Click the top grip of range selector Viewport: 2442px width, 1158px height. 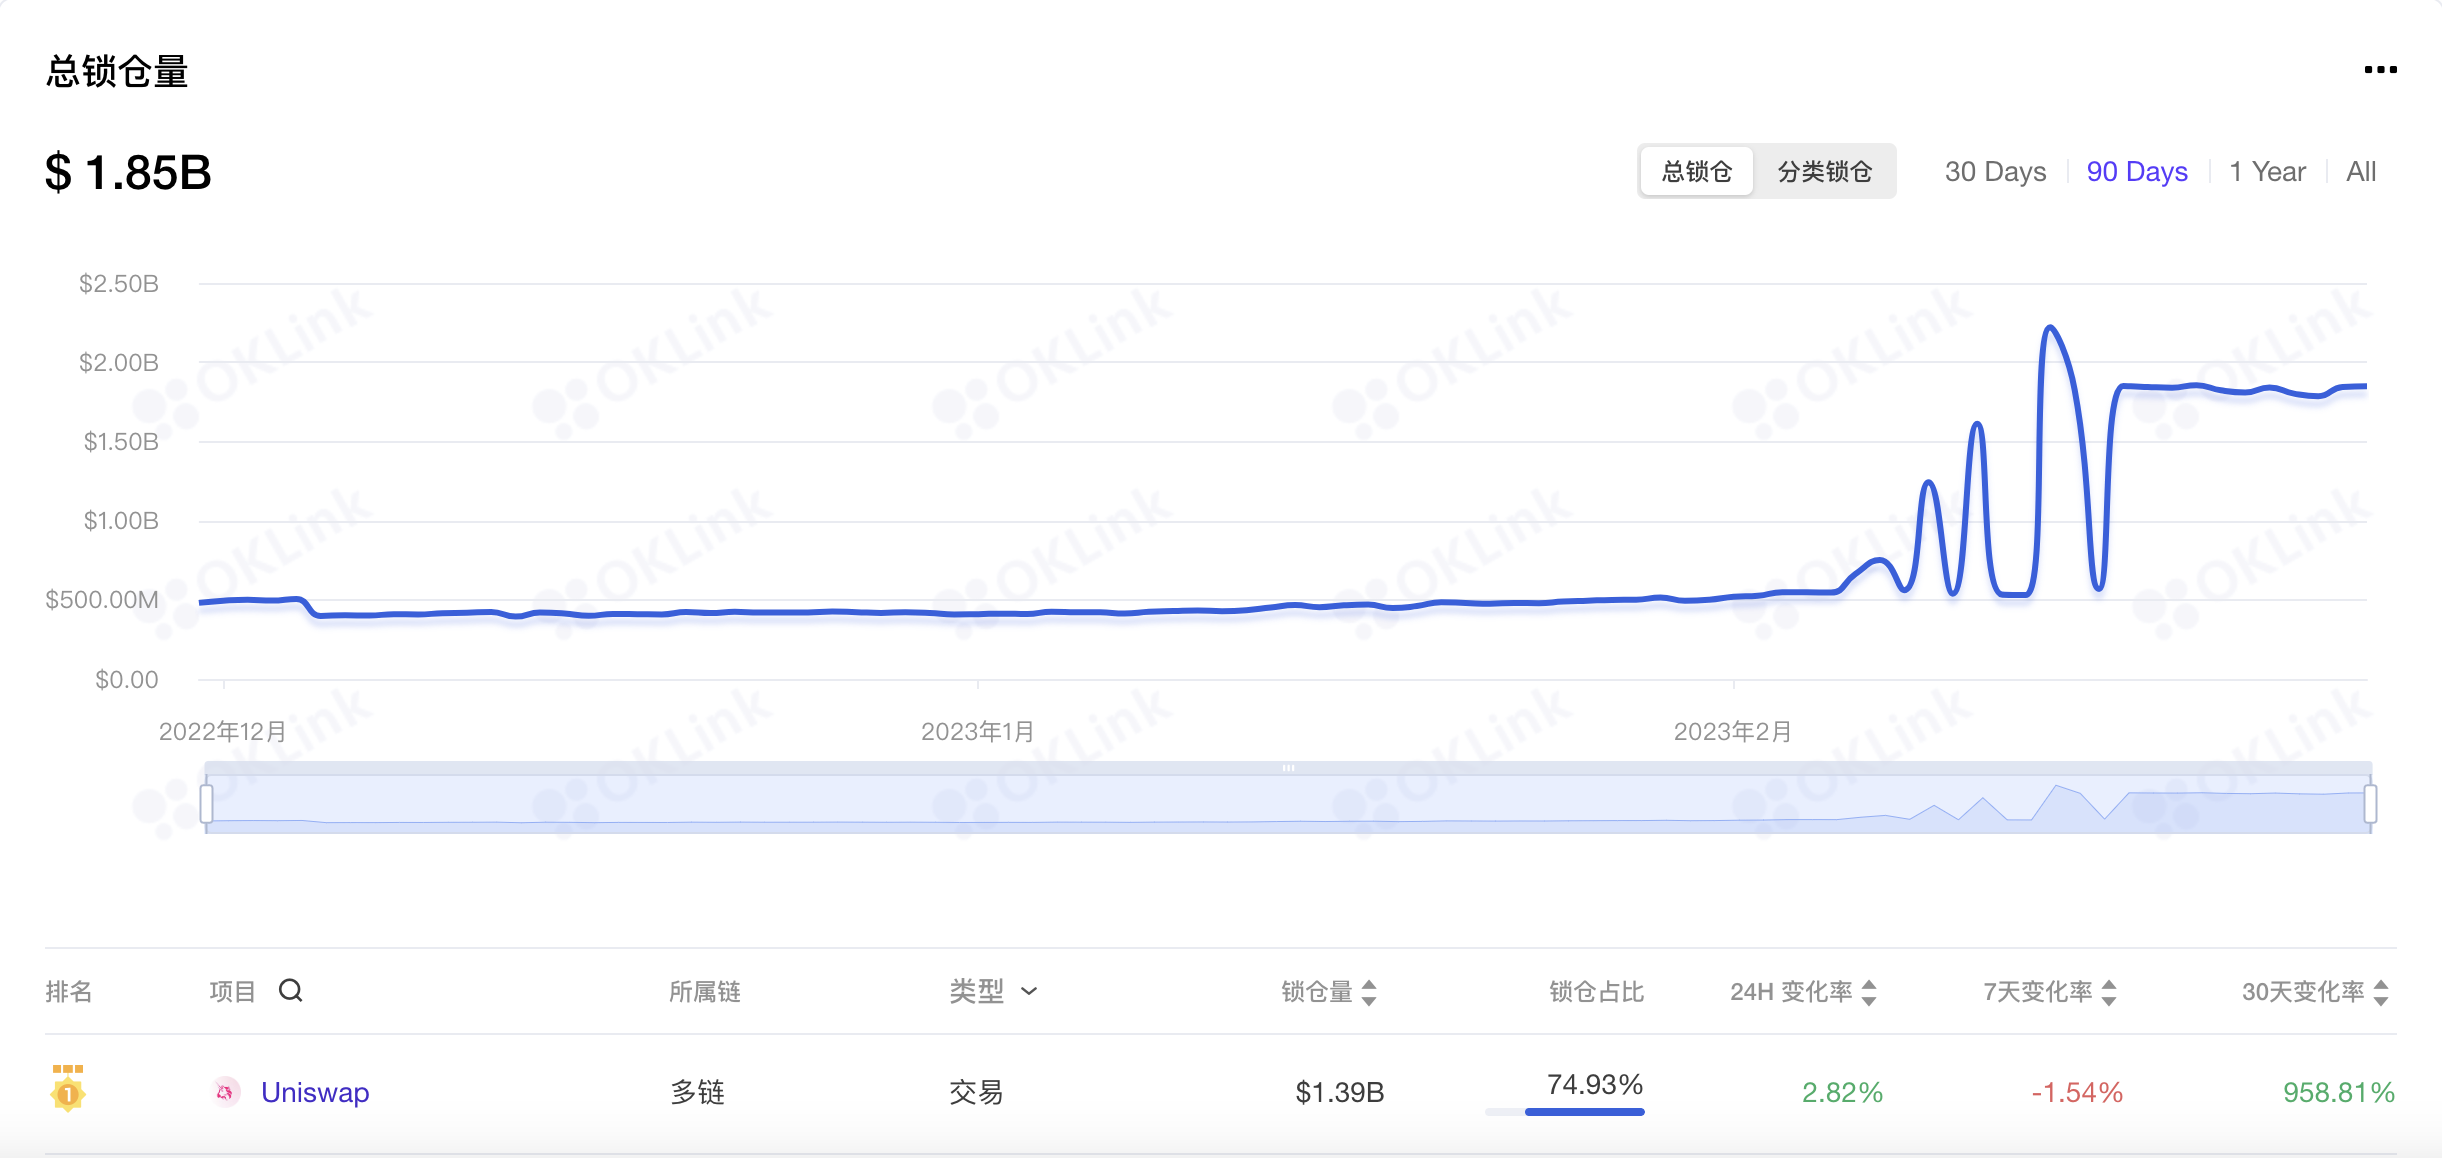1288,768
